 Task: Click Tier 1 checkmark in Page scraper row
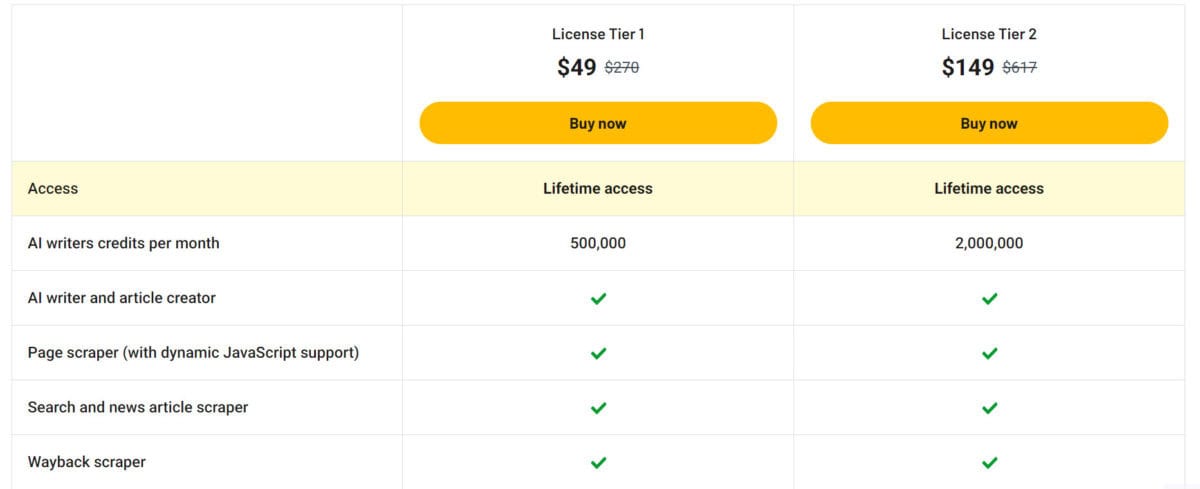(598, 353)
